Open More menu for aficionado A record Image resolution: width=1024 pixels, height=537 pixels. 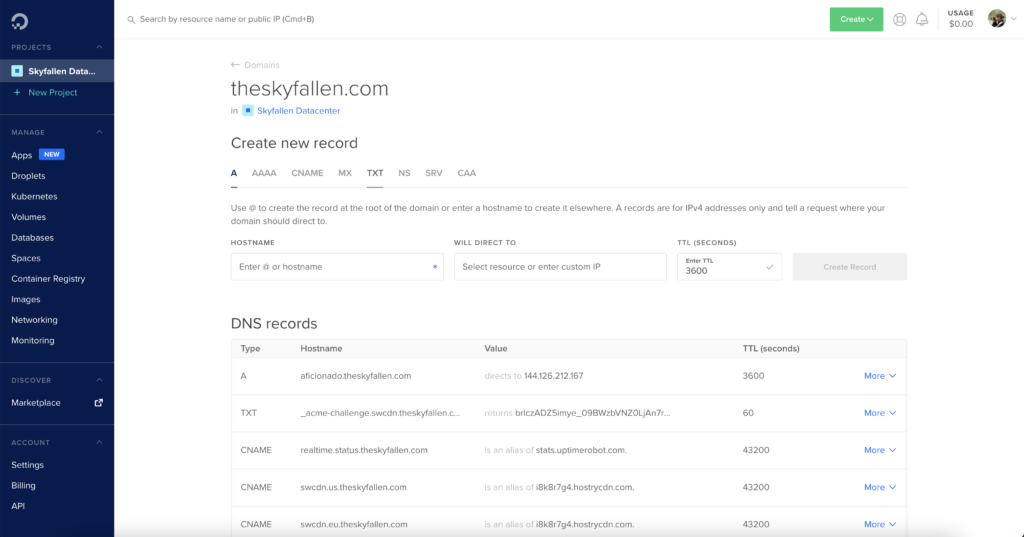pyautogui.click(x=880, y=376)
